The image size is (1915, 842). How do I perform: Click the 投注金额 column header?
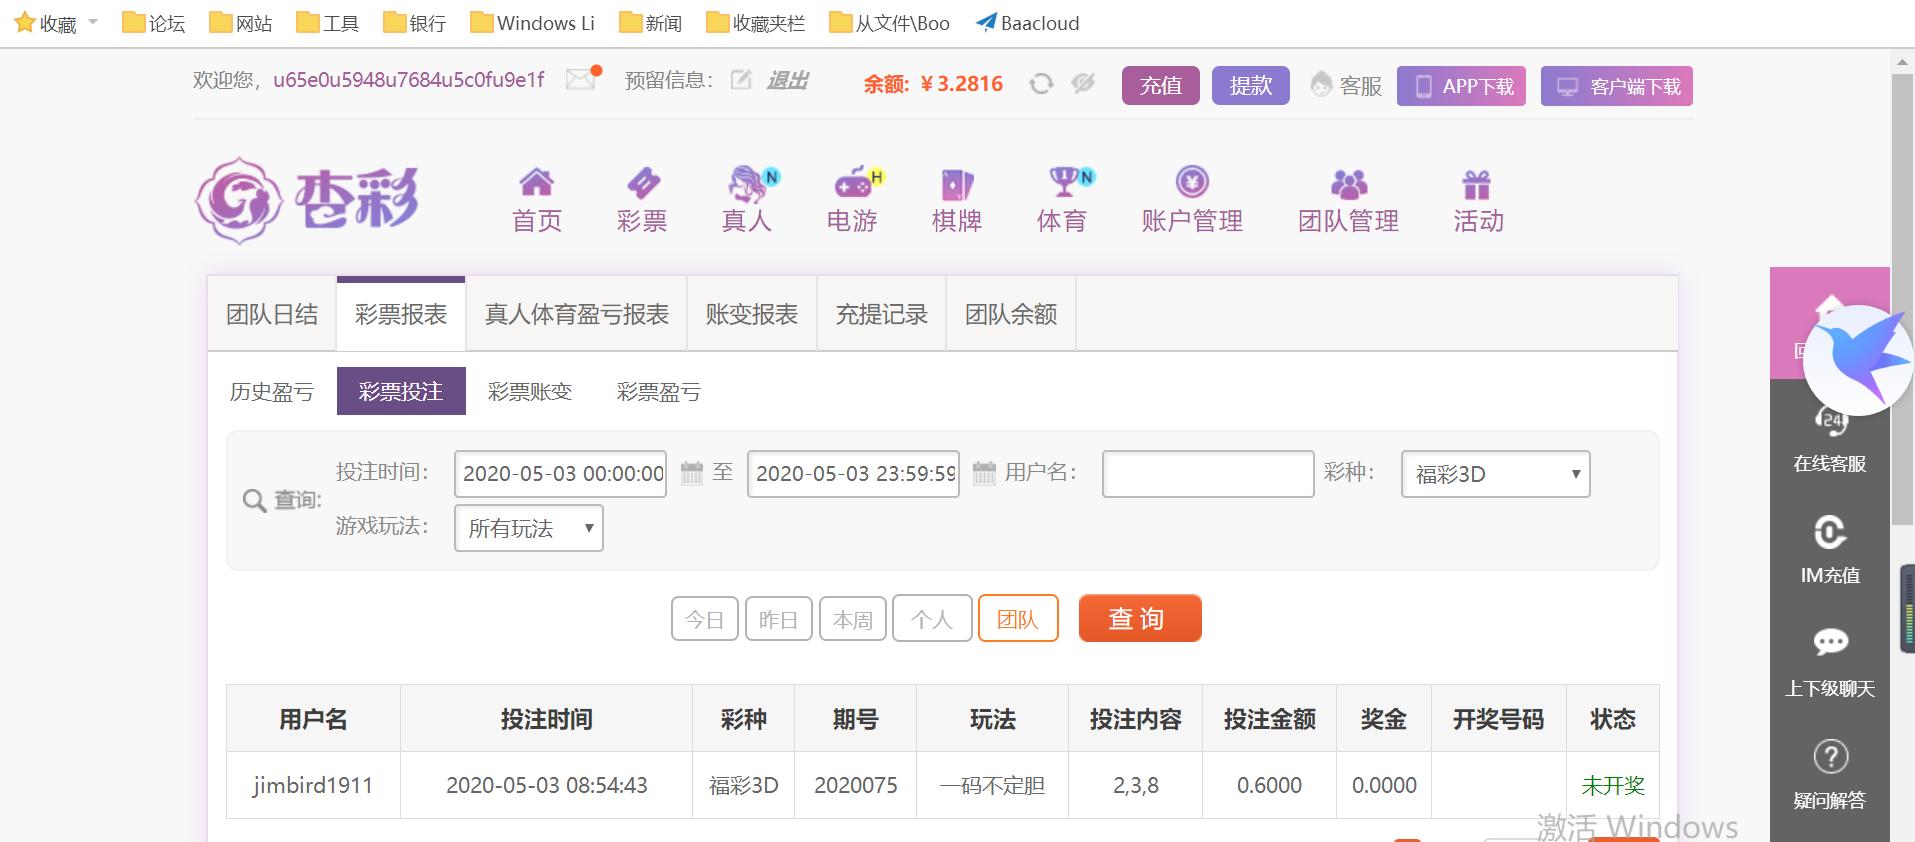[1270, 718]
